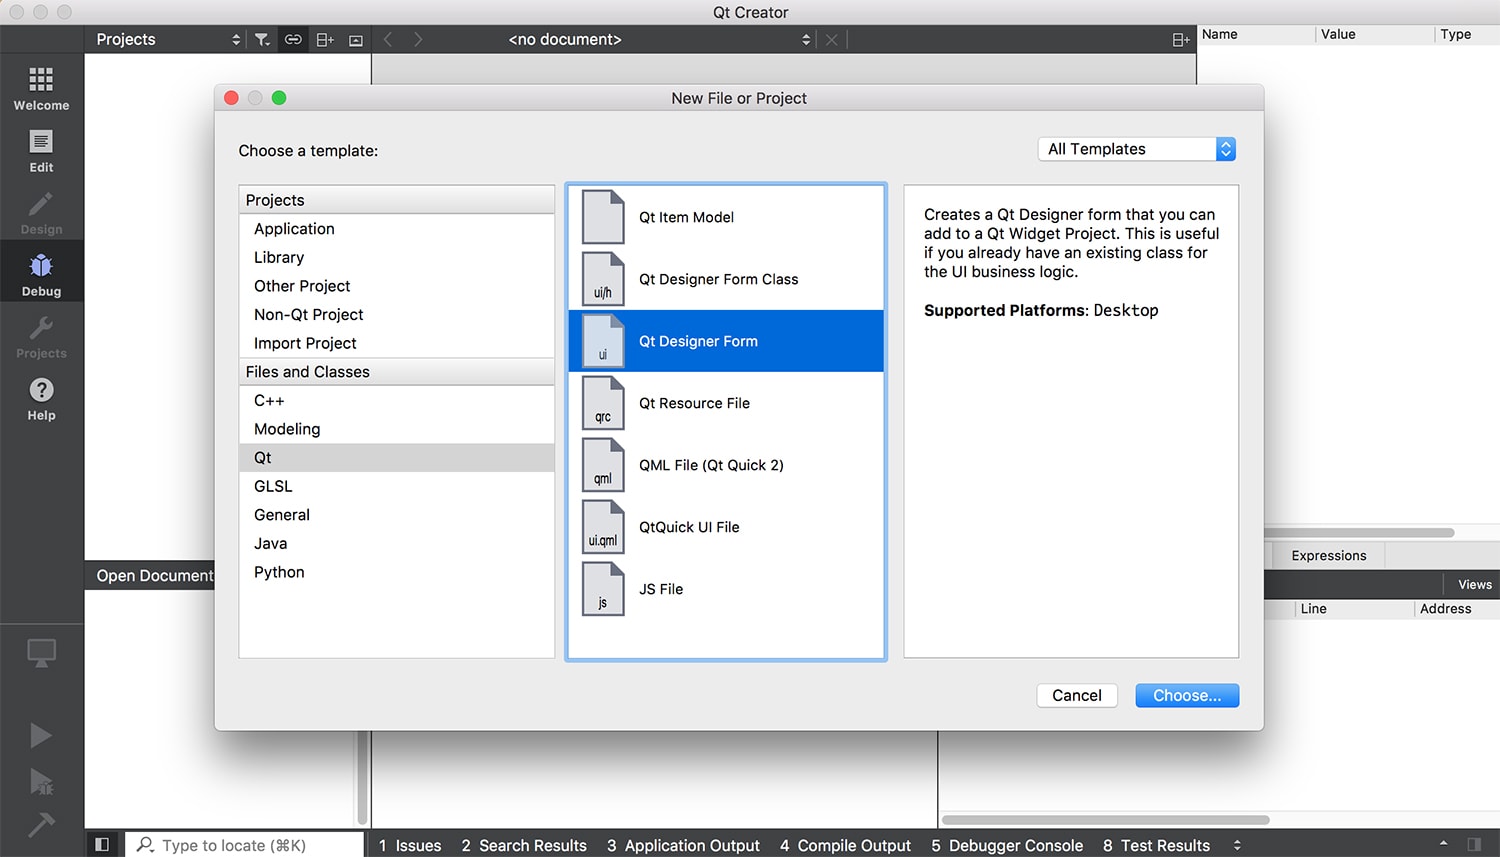Viewport: 1500px width, 857px height.
Task: Click the Run play button
Action: coord(41,736)
